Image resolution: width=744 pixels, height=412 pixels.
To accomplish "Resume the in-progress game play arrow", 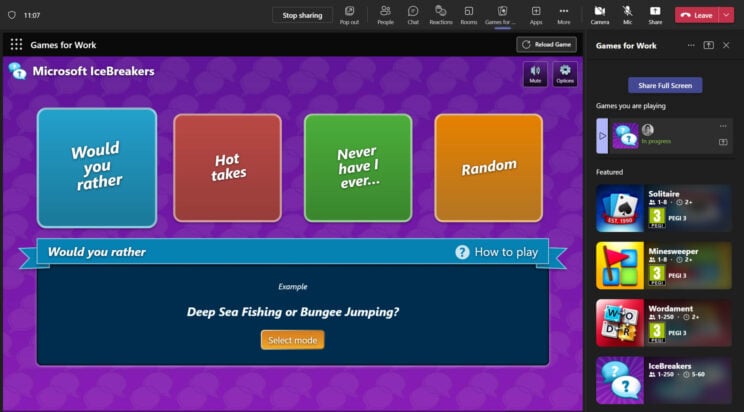I will click(602, 136).
